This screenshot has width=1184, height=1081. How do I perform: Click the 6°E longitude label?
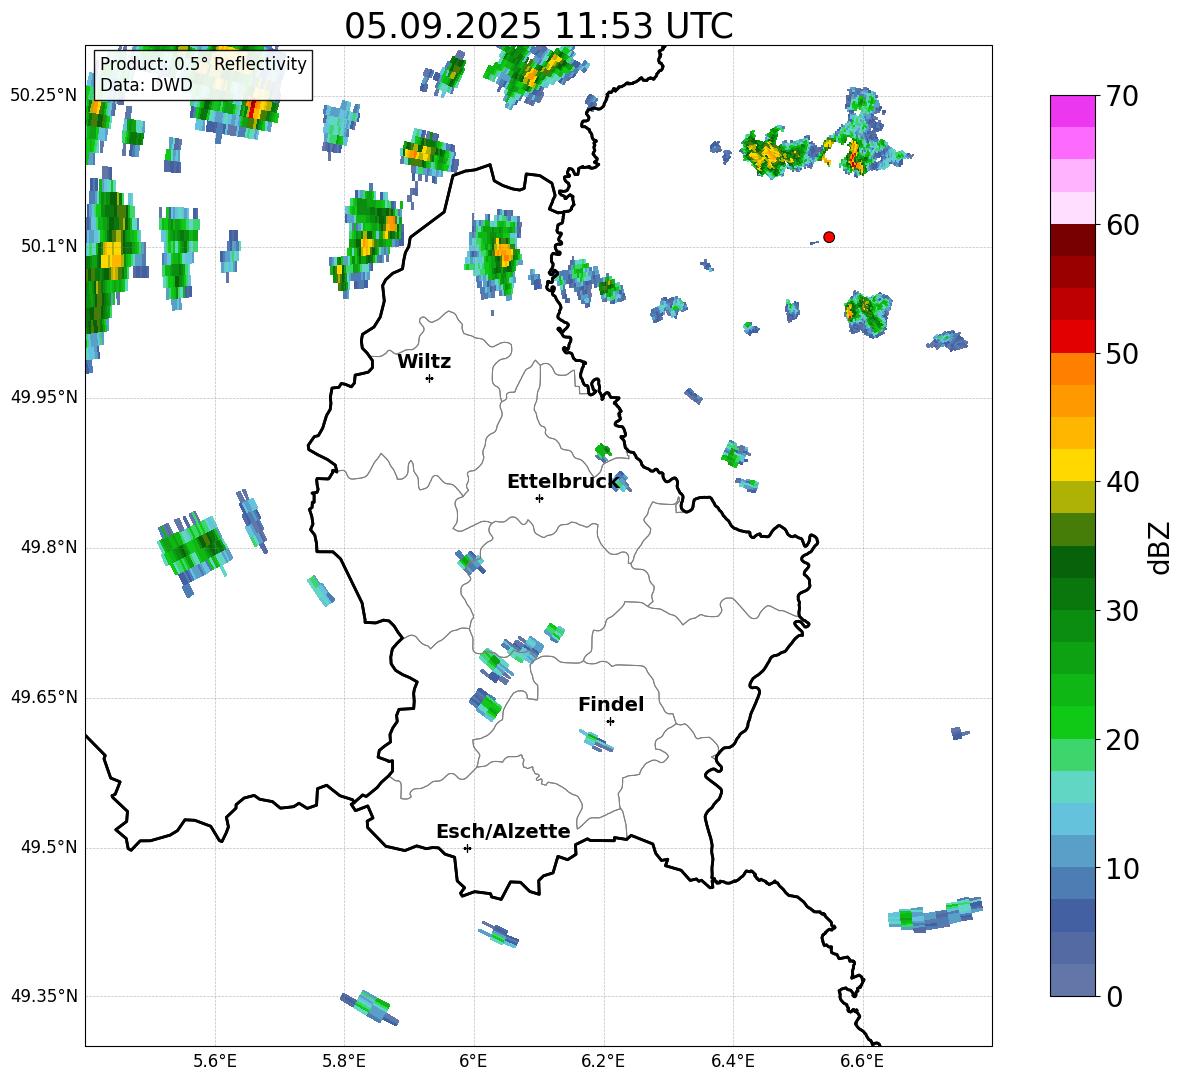click(473, 1061)
